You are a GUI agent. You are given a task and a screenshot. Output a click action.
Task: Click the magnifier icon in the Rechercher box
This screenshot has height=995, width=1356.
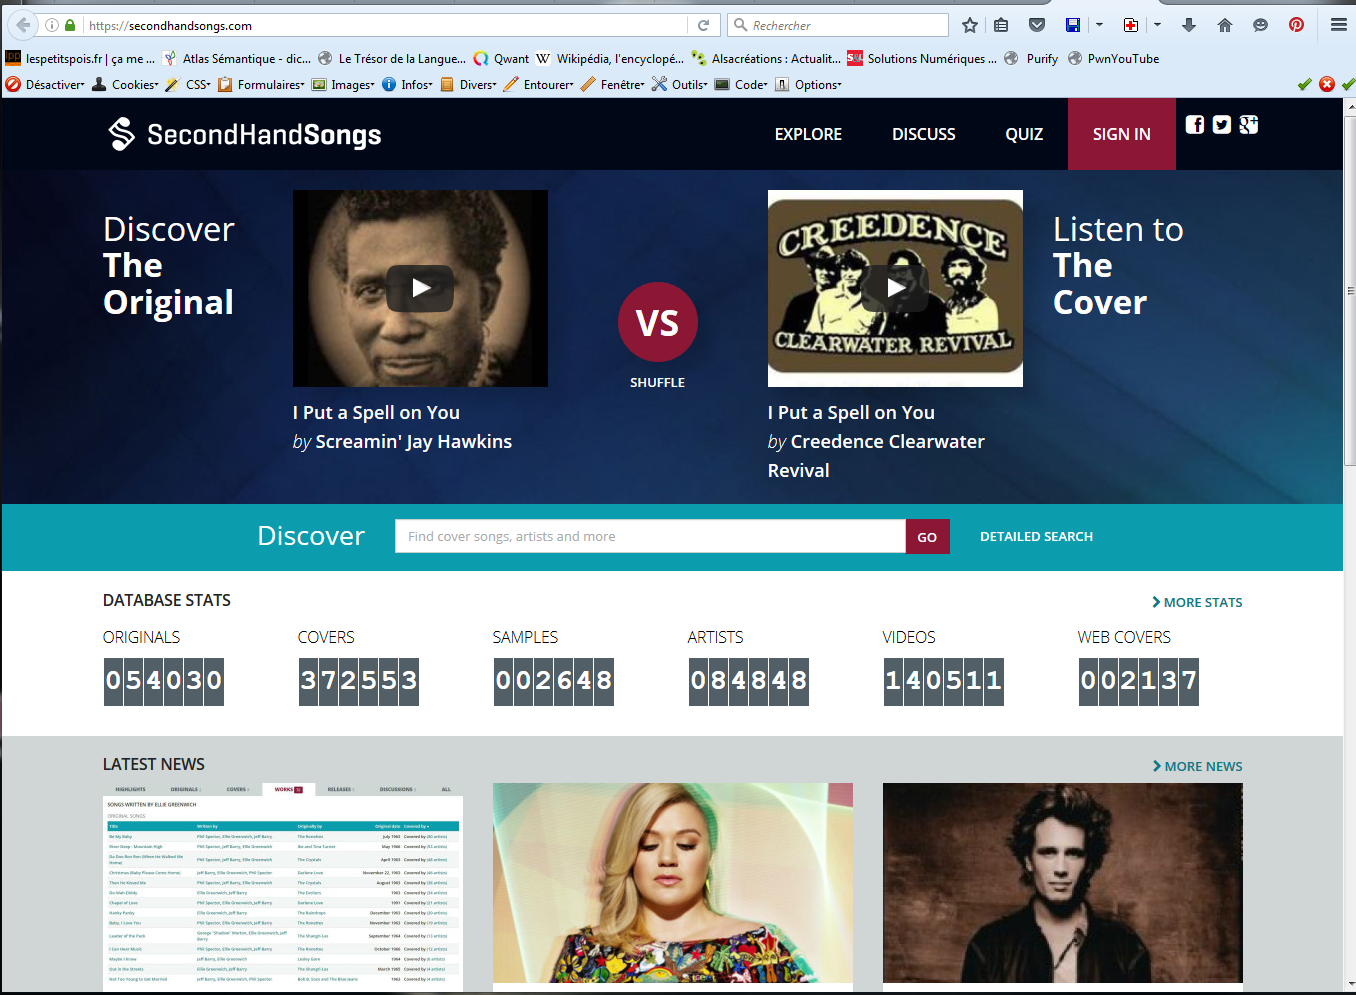(x=741, y=25)
